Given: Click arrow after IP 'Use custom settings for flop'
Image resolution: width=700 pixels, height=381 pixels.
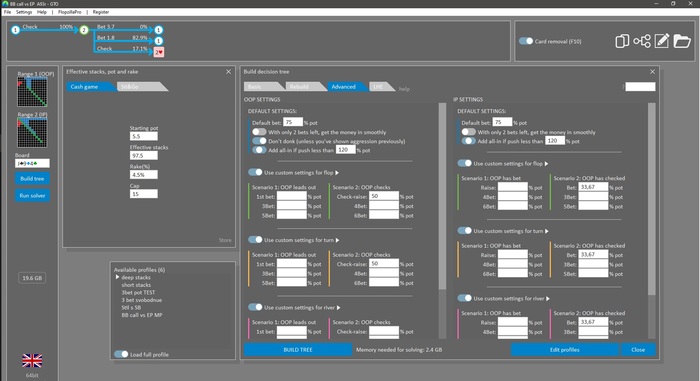Looking at the screenshot, I should click(x=546, y=163).
